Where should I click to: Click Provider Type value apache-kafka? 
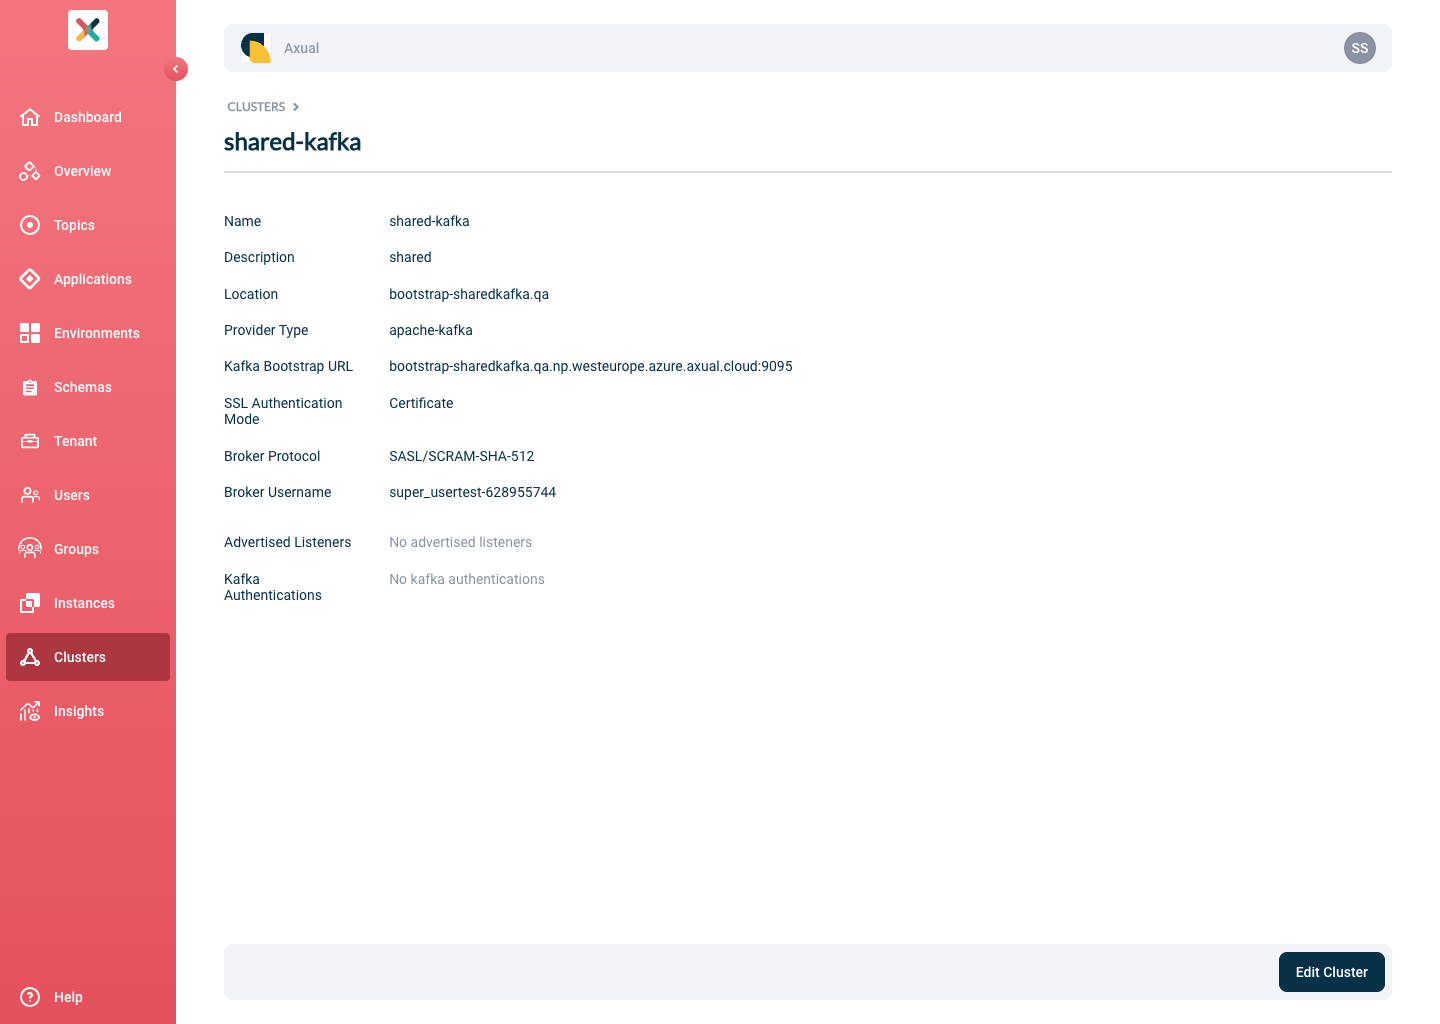(x=431, y=330)
